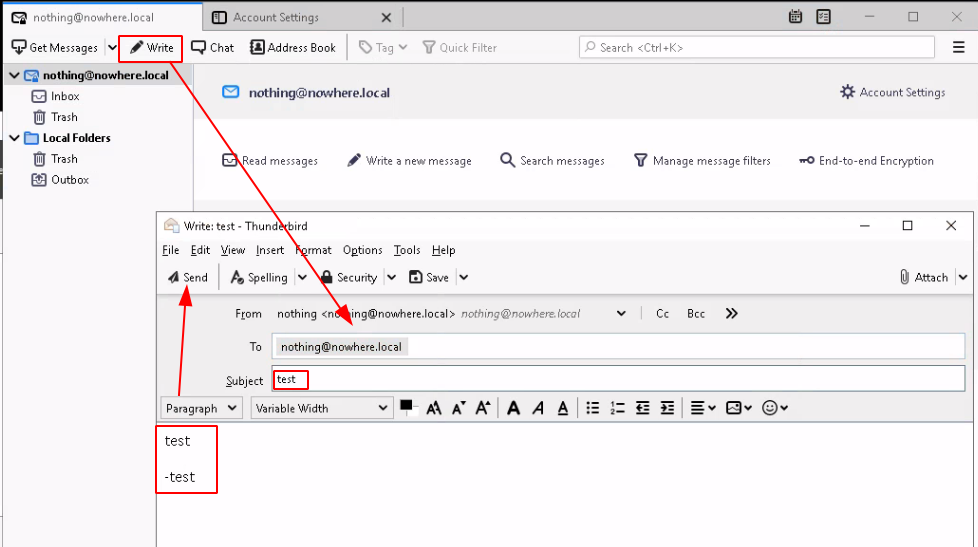Select the Local Folders root item
This screenshot has width=978, height=547.
click(x=76, y=138)
